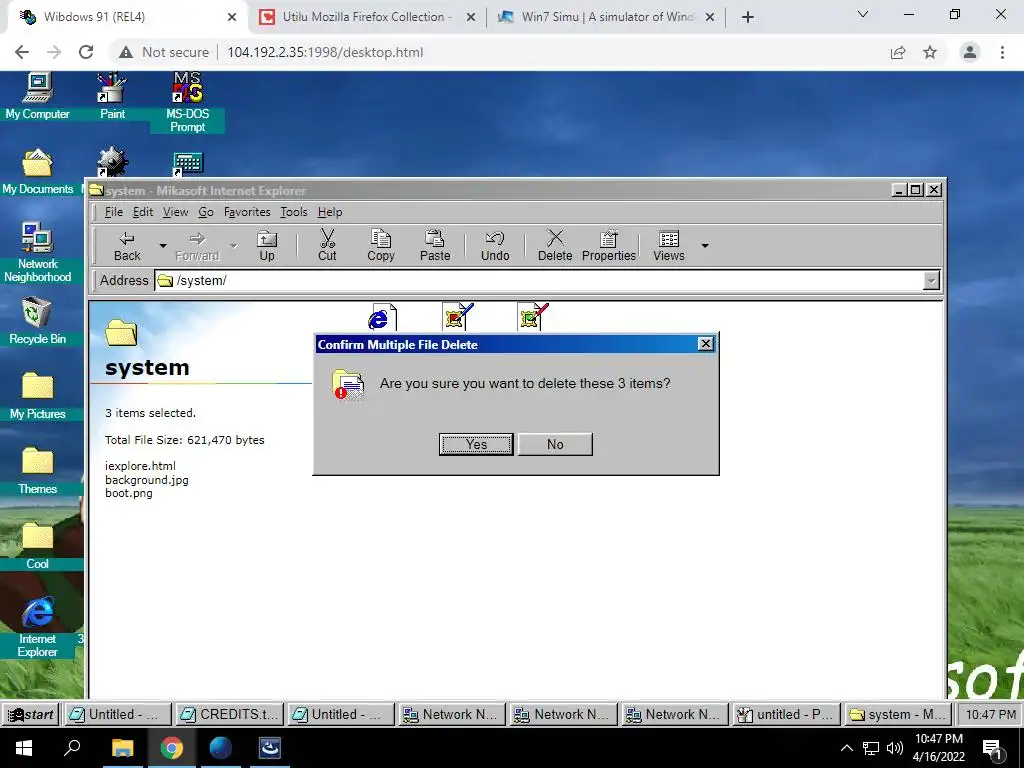Switch to the Win7 Simu tab
Image resolution: width=1024 pixels, height=768 pixels.
pos(607,17)
